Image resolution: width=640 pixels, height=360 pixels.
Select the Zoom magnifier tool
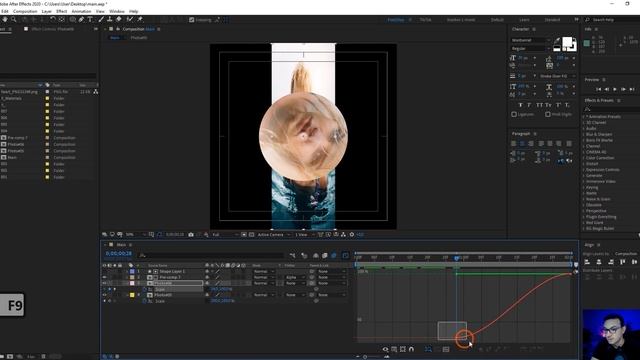14,19
